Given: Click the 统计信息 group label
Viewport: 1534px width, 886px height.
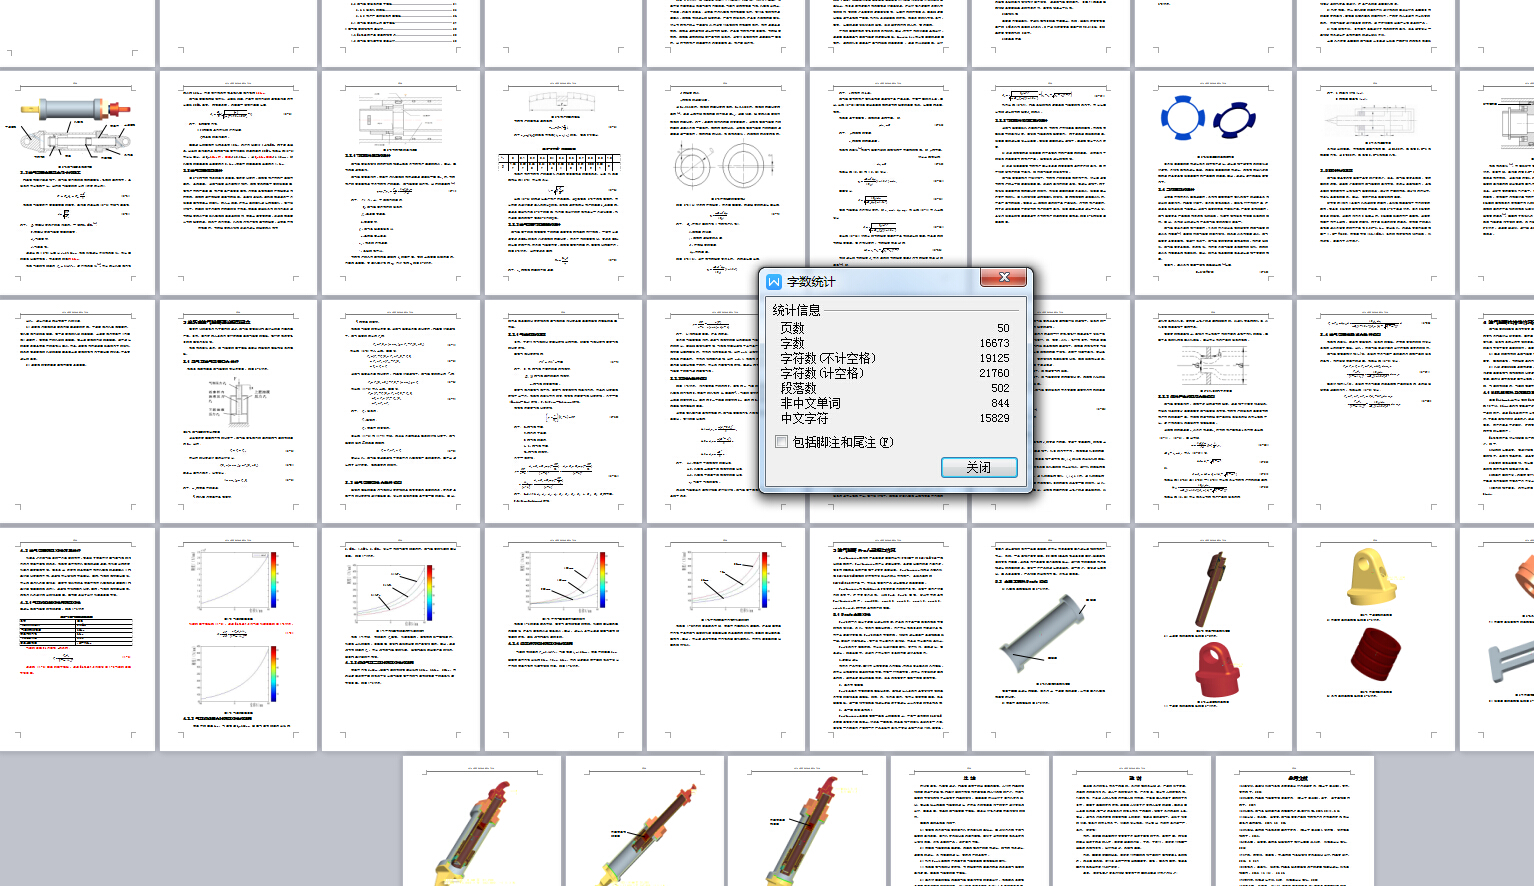Looking at the screenshot, I should (x=796, y=310).
